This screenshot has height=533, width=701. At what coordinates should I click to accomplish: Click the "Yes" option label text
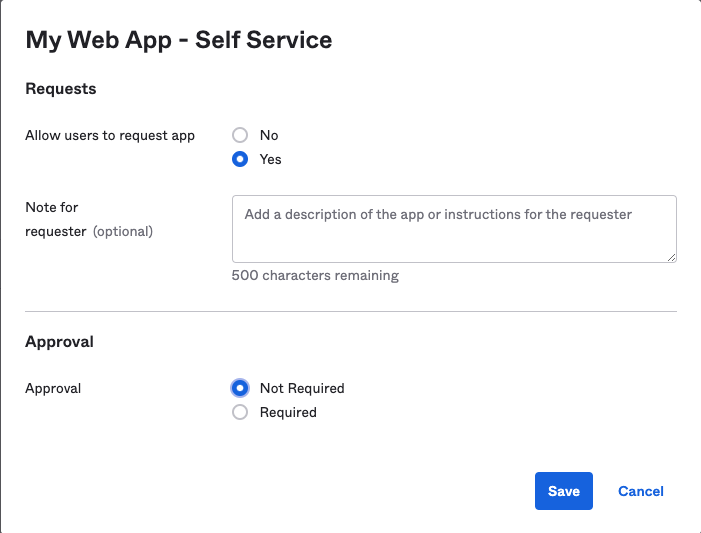point(271,159)
